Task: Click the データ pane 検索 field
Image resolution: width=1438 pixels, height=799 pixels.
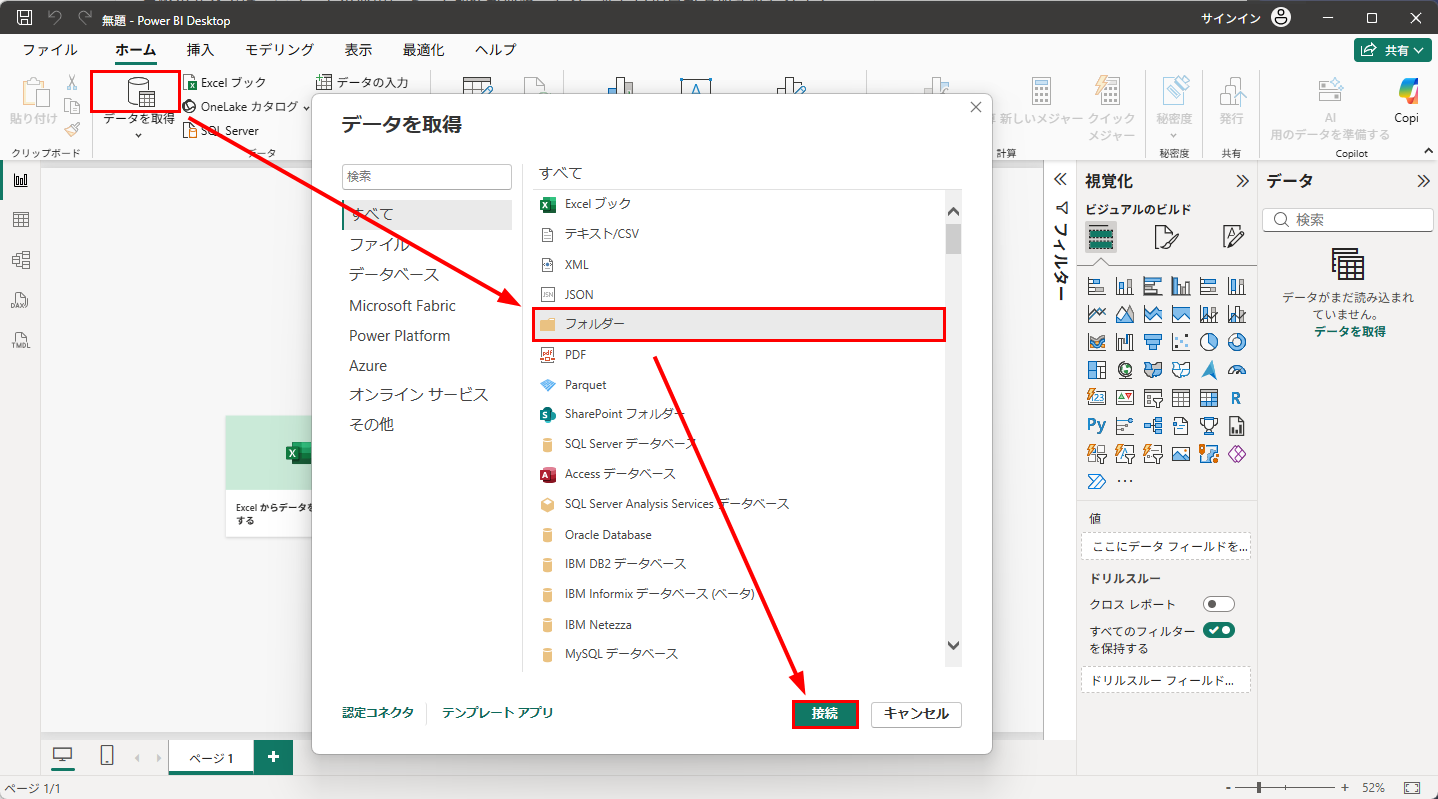Action: (x=1348, y=219)
